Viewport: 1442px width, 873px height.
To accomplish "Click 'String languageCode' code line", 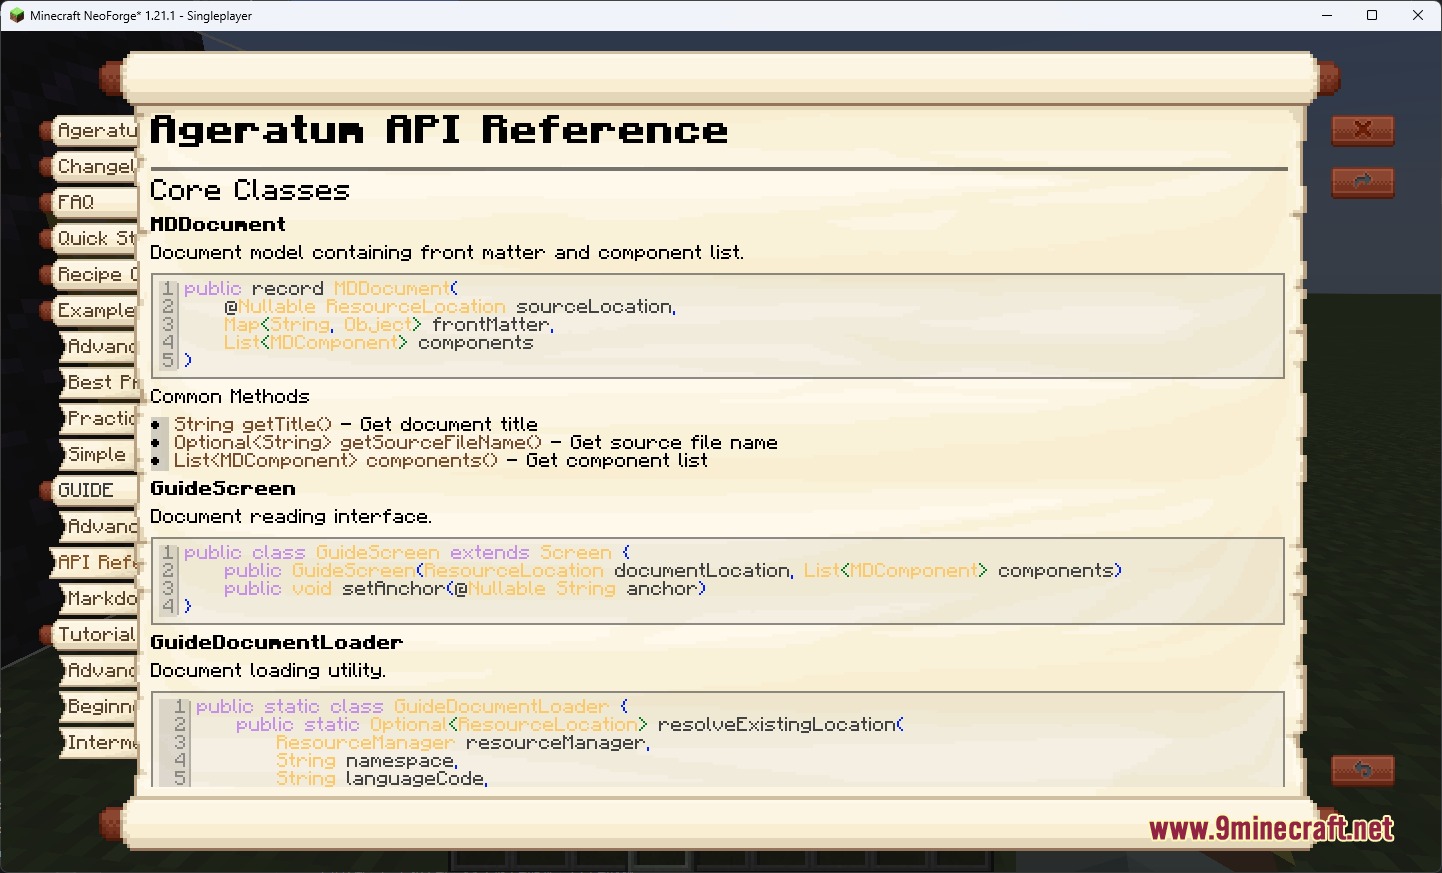I will click(x=382, y=779).
